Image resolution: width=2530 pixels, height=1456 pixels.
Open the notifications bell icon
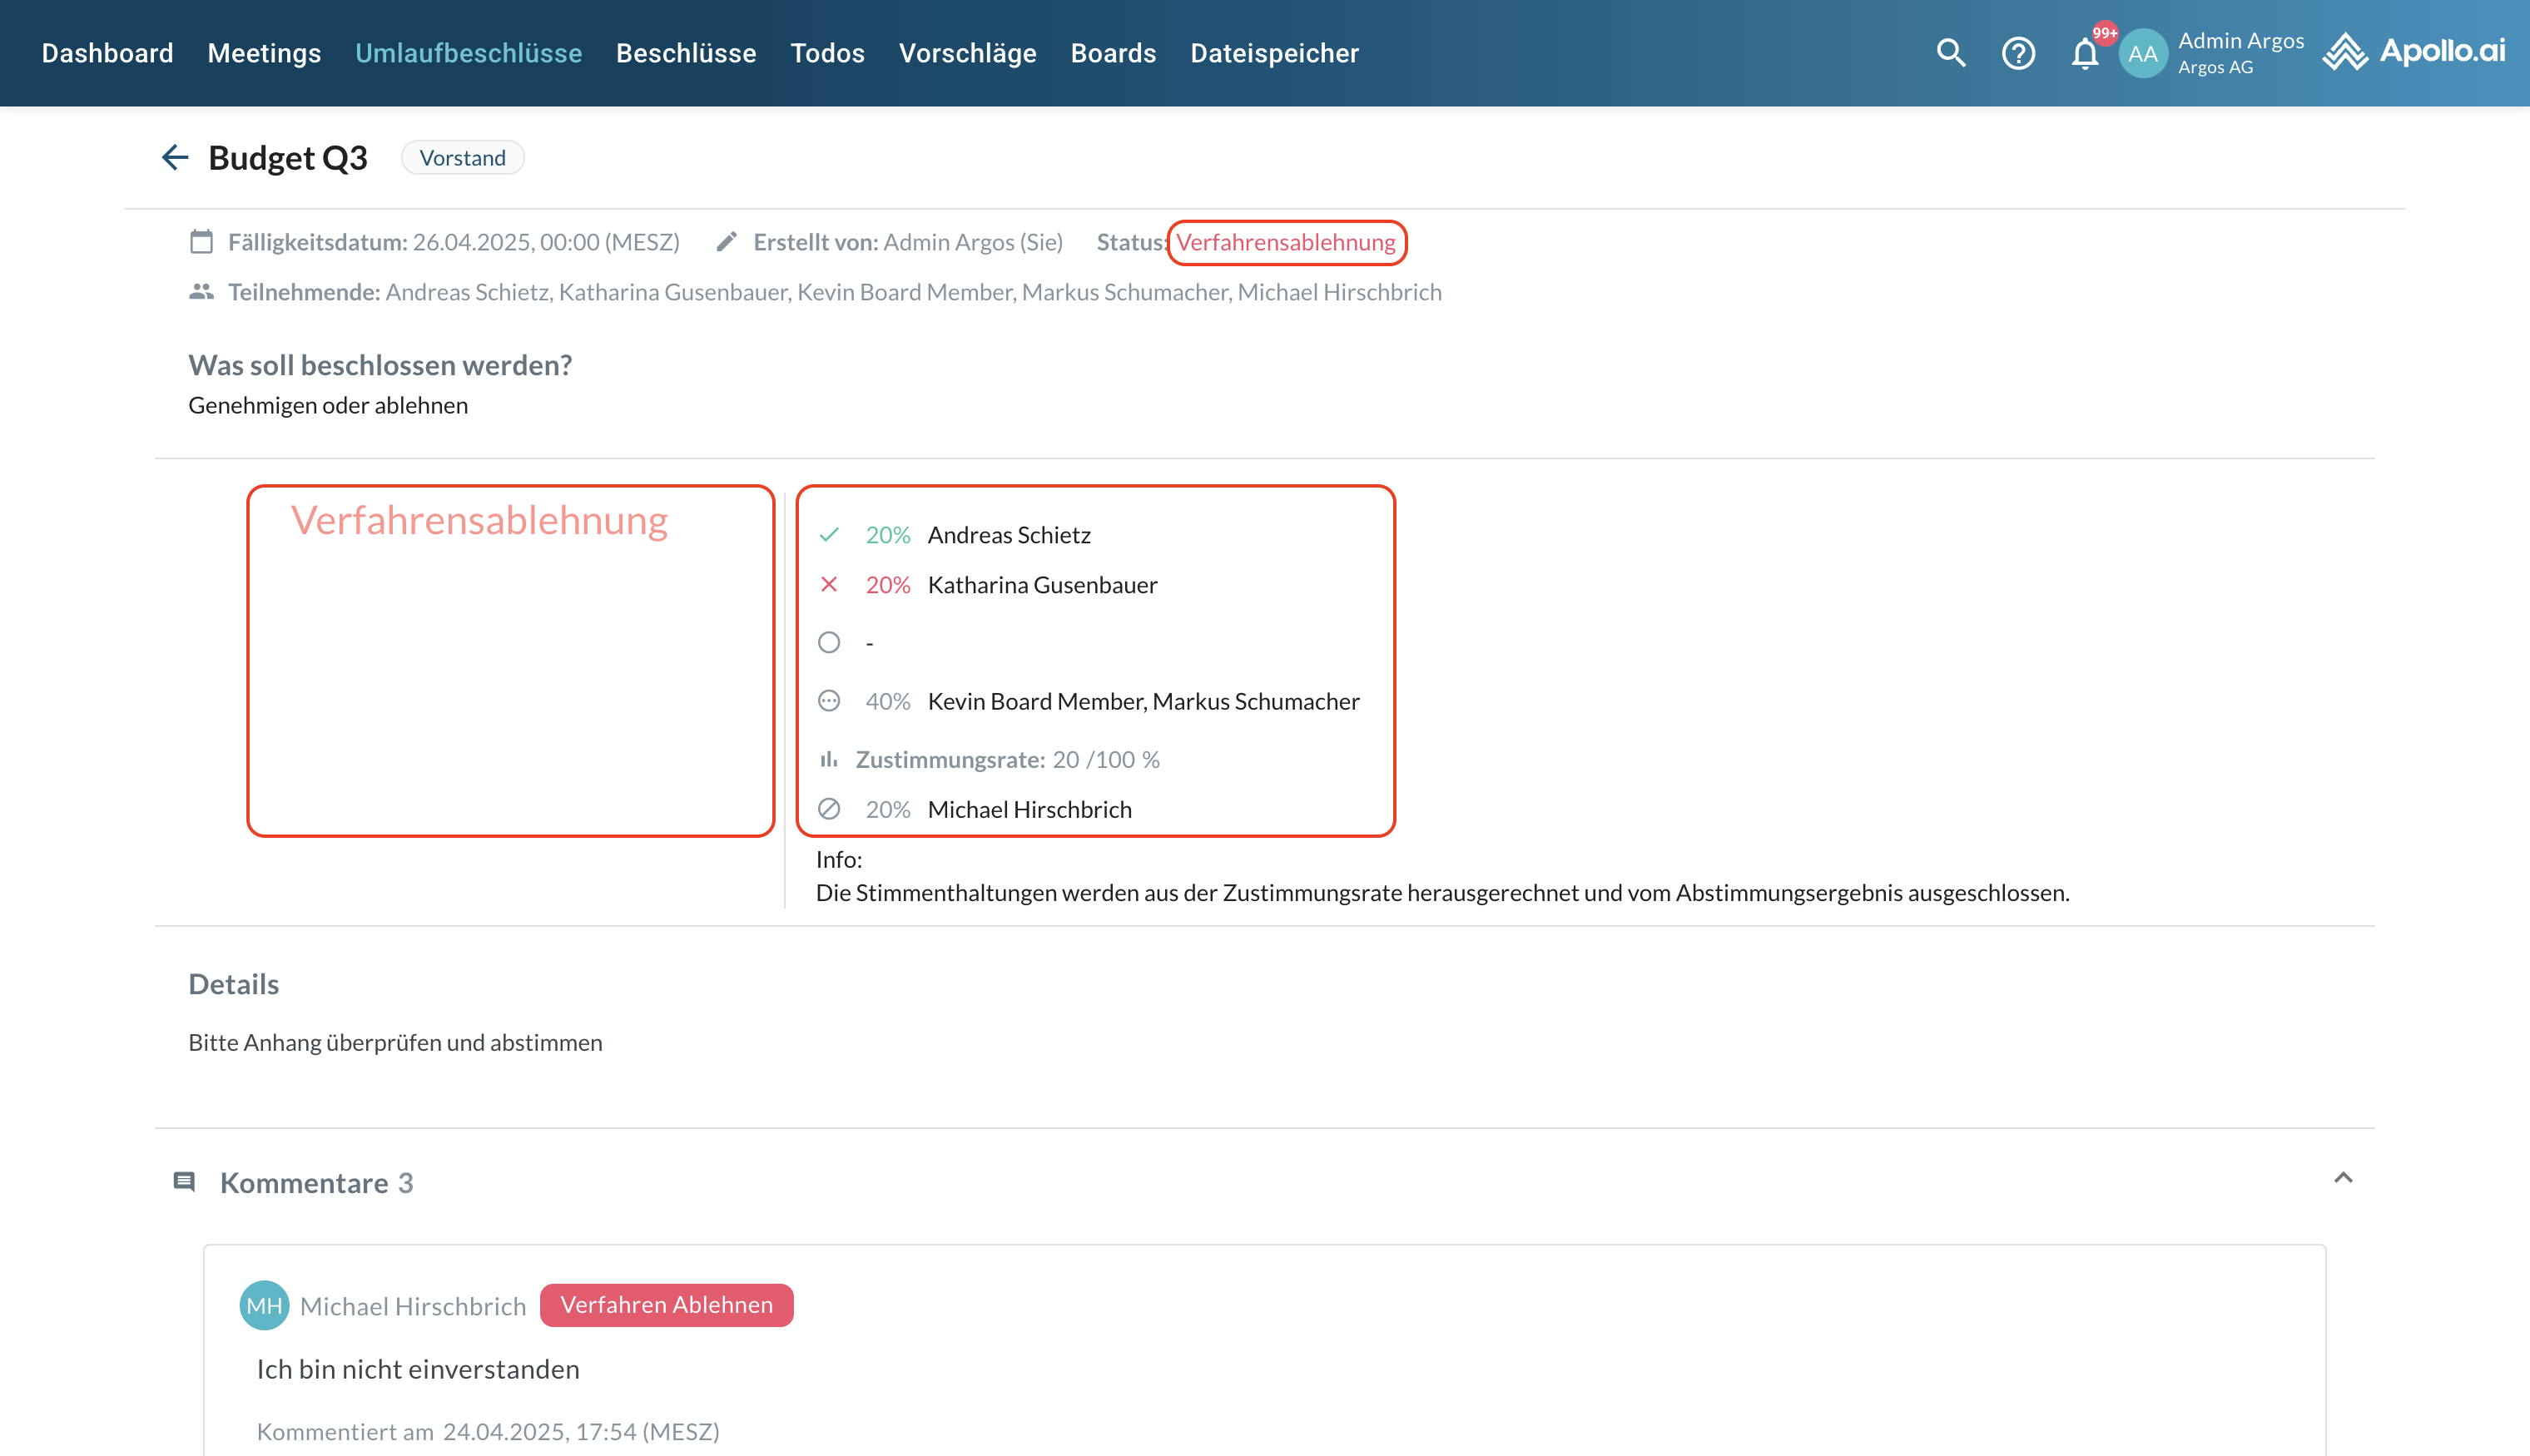[2085, 53]
